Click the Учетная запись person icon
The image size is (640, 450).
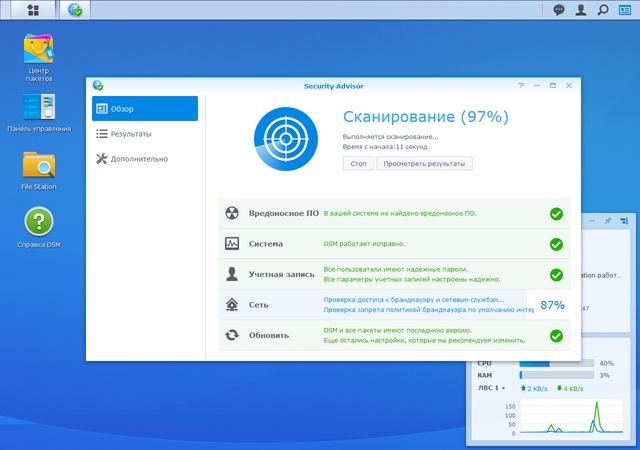(232, 274)
